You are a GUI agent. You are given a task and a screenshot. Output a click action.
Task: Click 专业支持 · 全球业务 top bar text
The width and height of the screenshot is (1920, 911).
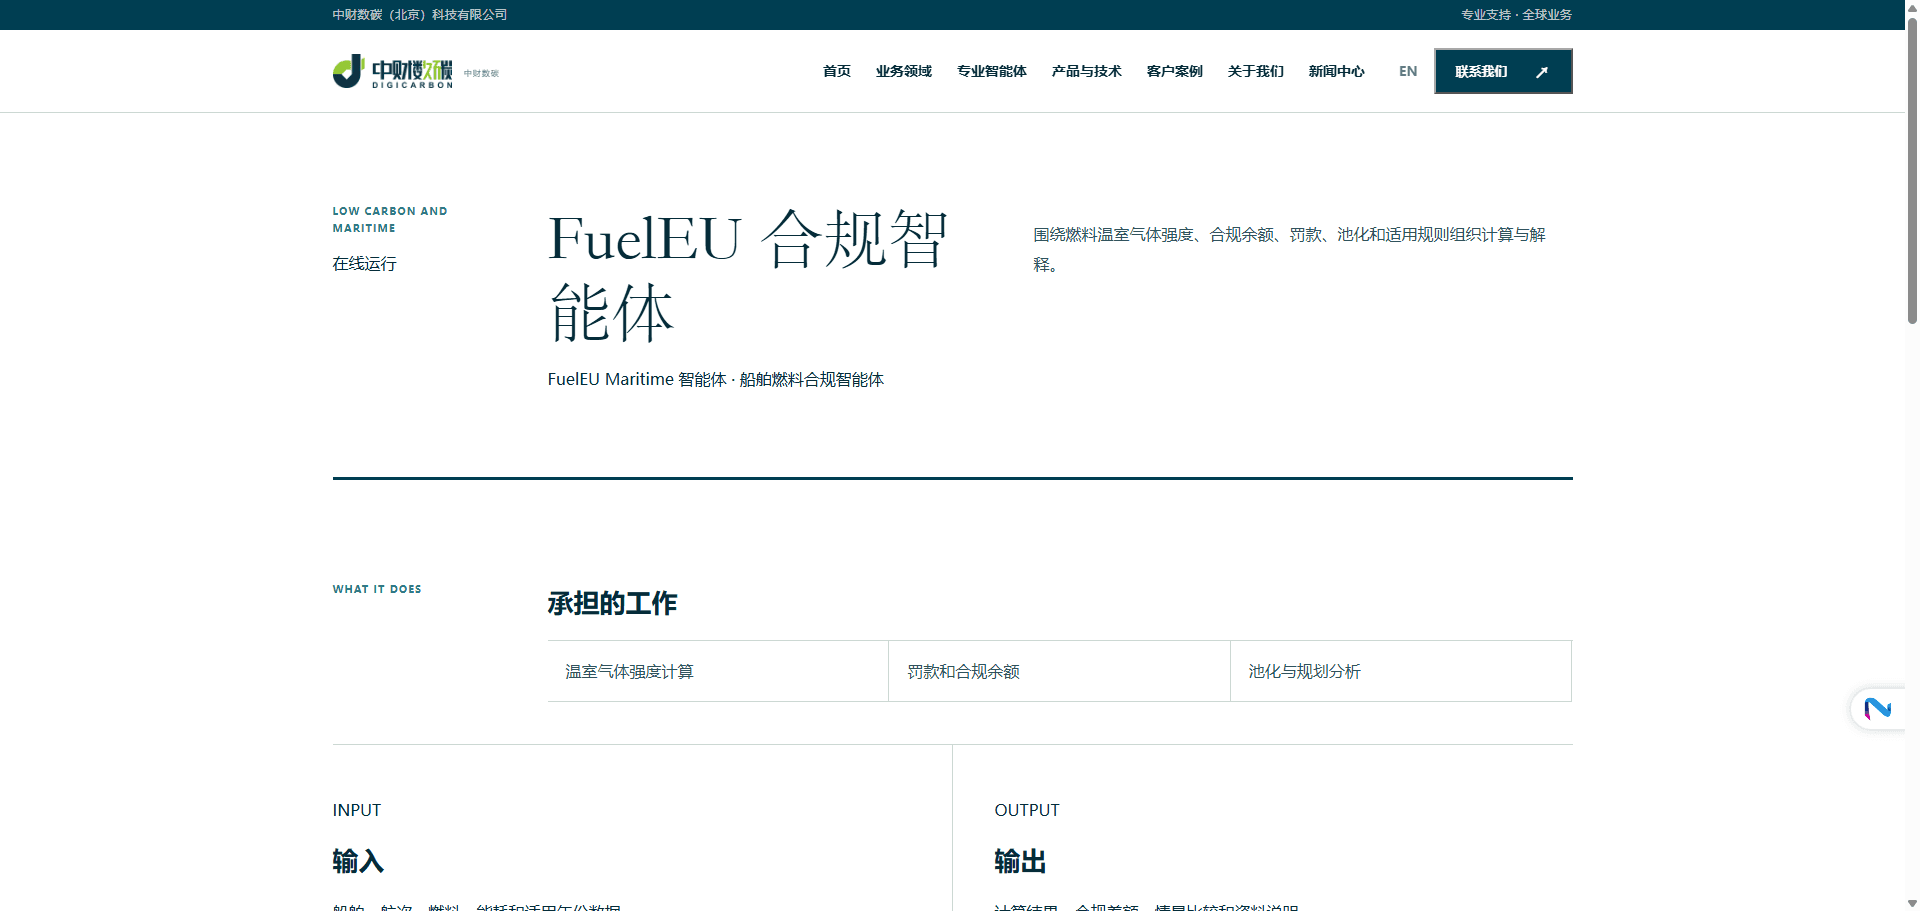tap(1516, 15)
